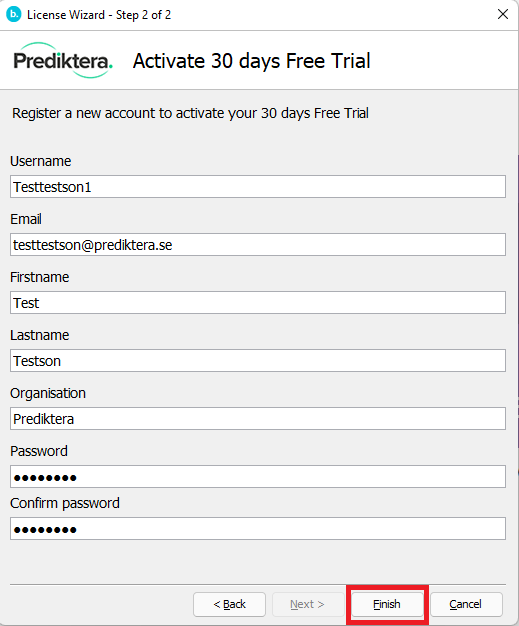Click the License Wizard title bar text
519x626 pixels.
coord(99,15)
